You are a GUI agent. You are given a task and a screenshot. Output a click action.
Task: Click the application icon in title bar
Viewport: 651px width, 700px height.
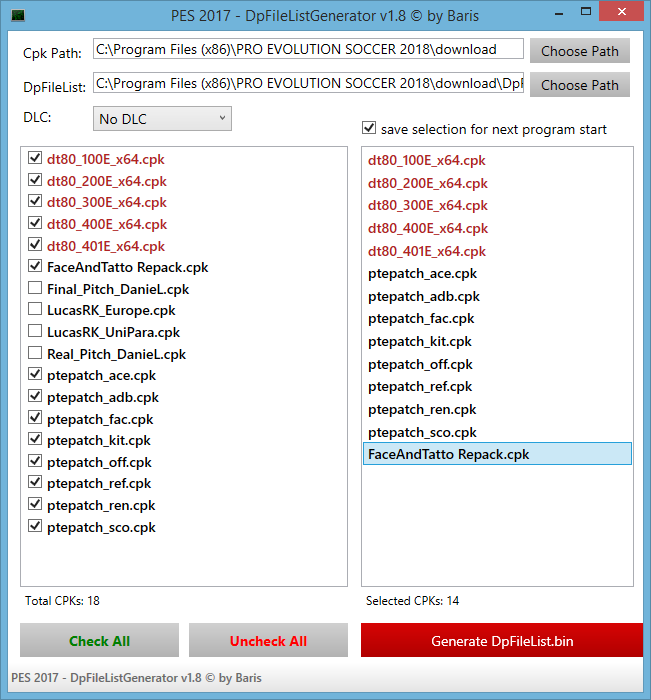(x=18, y=16)
